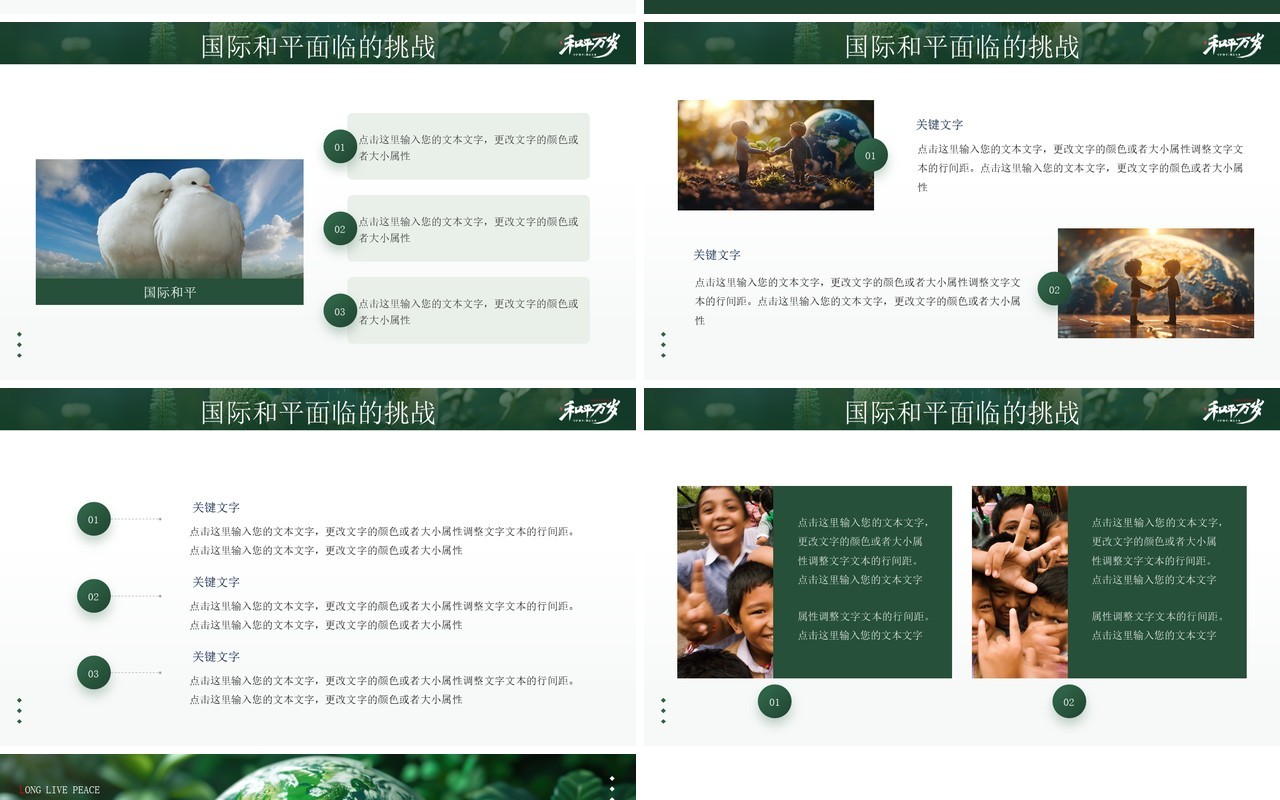Select 关键文字 heading beside list circle 02
This screenshot has height=800, width=1280.
[x=216, y=582]
